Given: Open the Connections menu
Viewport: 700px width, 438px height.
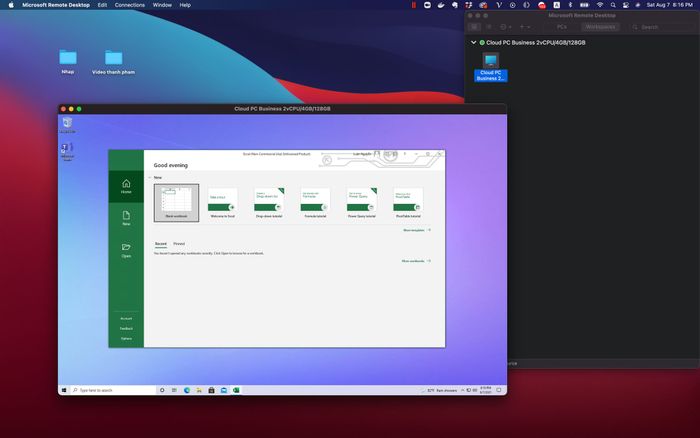Looking at the screenshot, I should [129, 5].
